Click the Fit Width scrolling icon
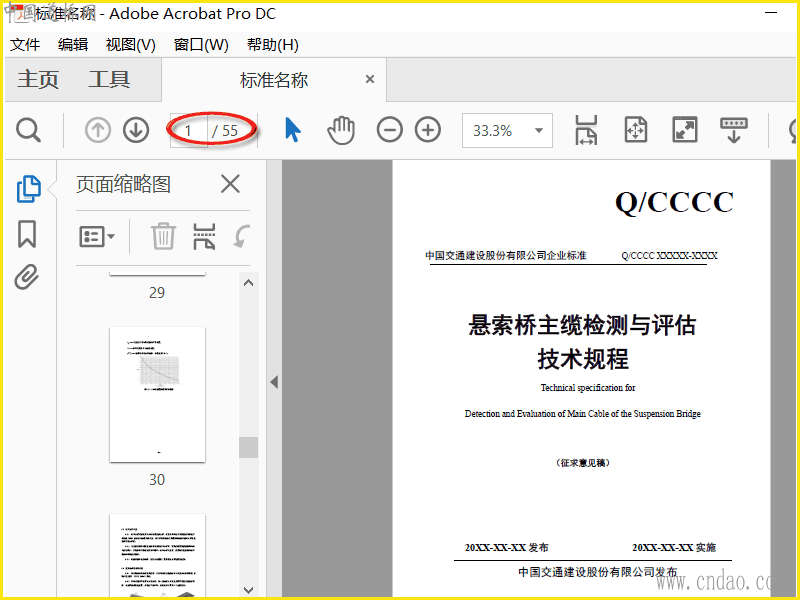This screenshot has height=600, width=800. click(x=586, y=130)
